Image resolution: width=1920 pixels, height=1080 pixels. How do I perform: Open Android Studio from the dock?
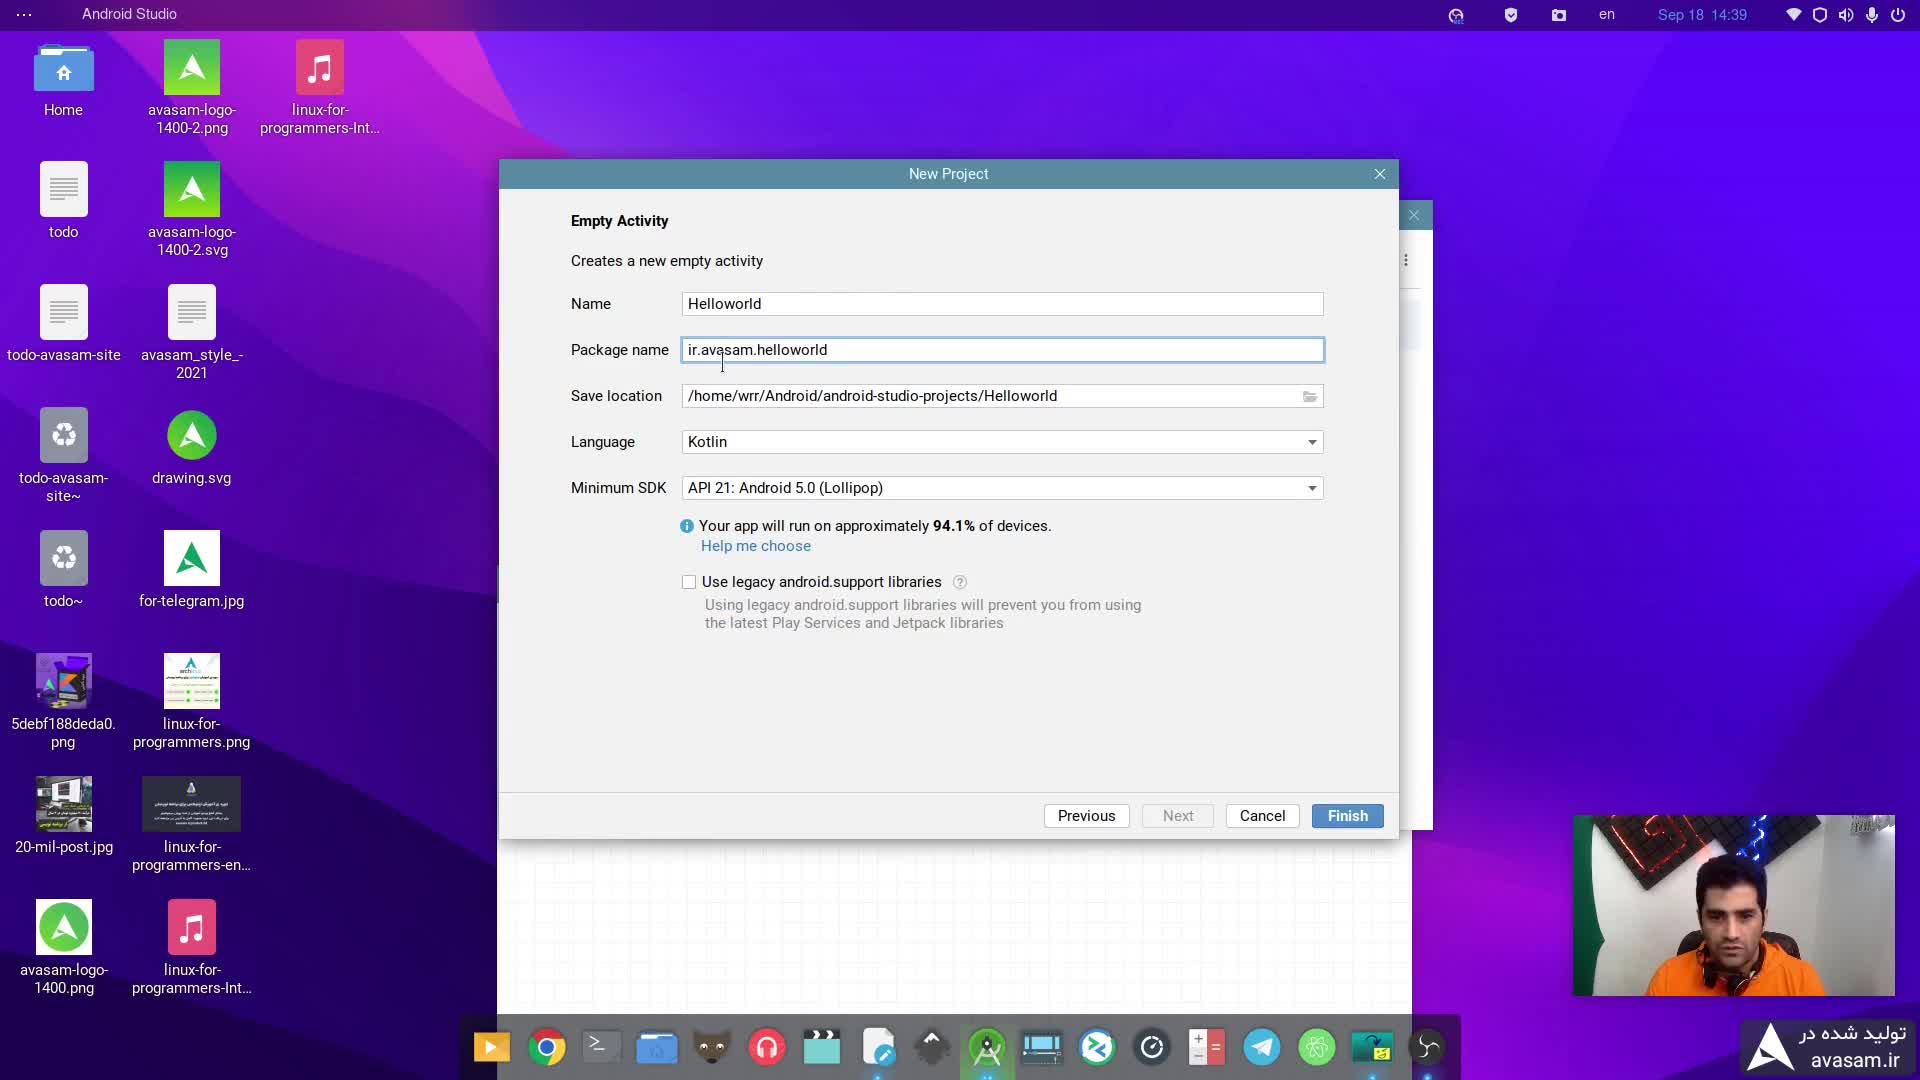987,1047
